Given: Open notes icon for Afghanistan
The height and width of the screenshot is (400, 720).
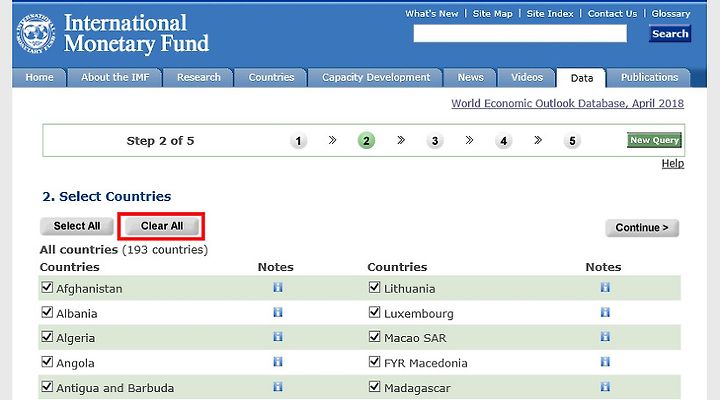Looking at the screenshot, I should pos(278,287).
